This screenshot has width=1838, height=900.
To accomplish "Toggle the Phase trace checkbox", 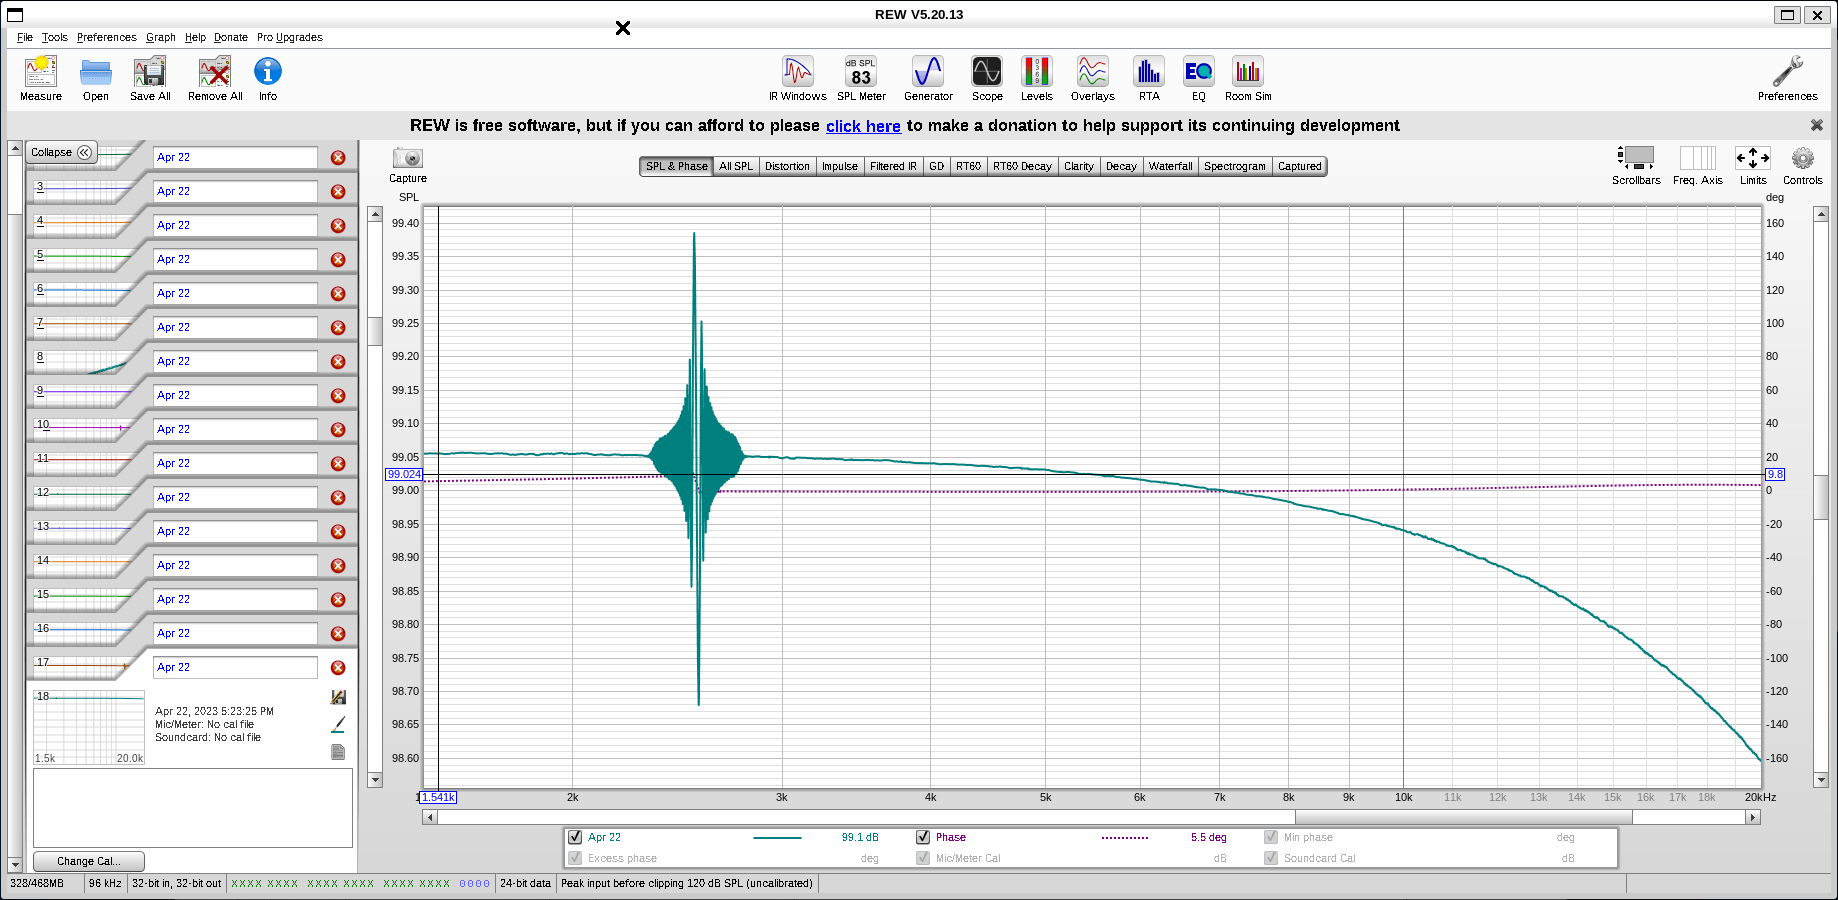I will click(x=923, y=837).
